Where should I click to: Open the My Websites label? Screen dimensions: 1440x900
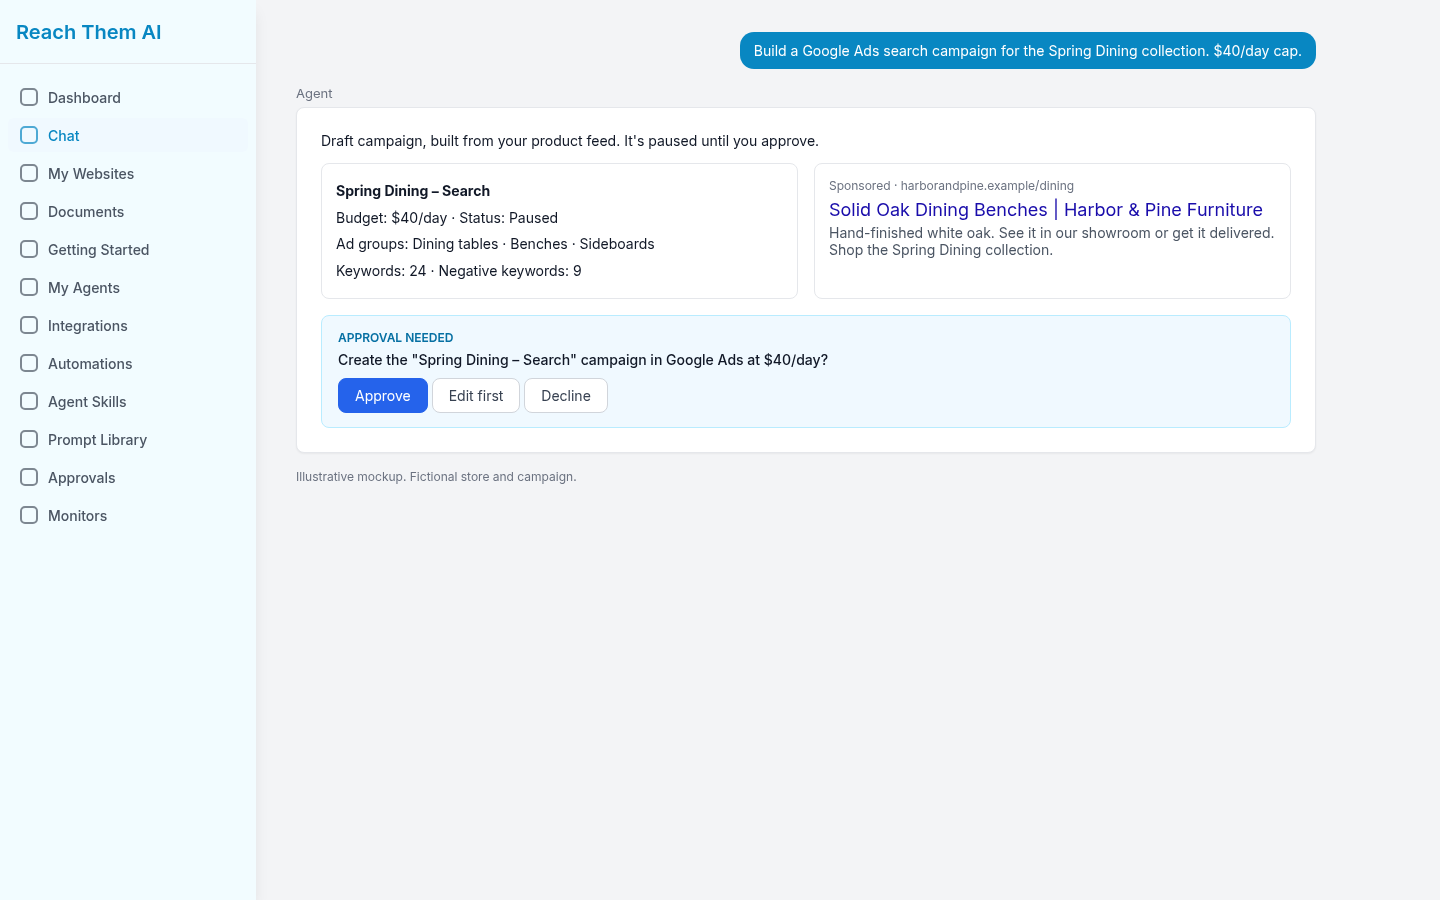coord(91,174)
